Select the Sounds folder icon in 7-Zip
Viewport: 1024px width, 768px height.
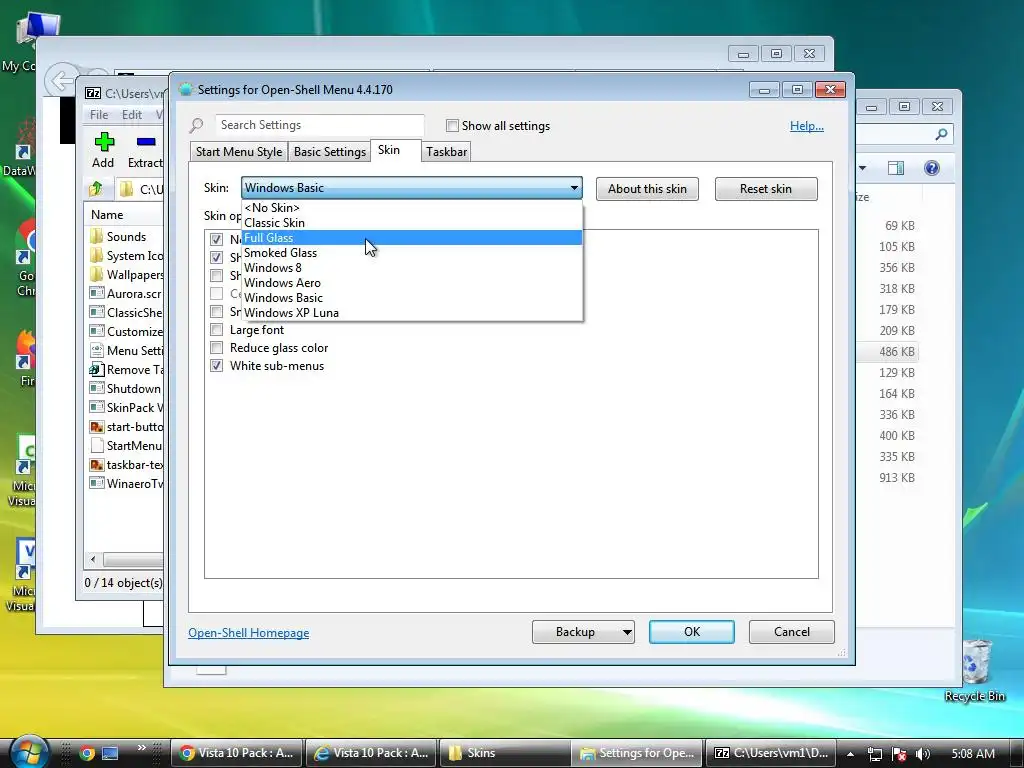[x=97, y=236]
